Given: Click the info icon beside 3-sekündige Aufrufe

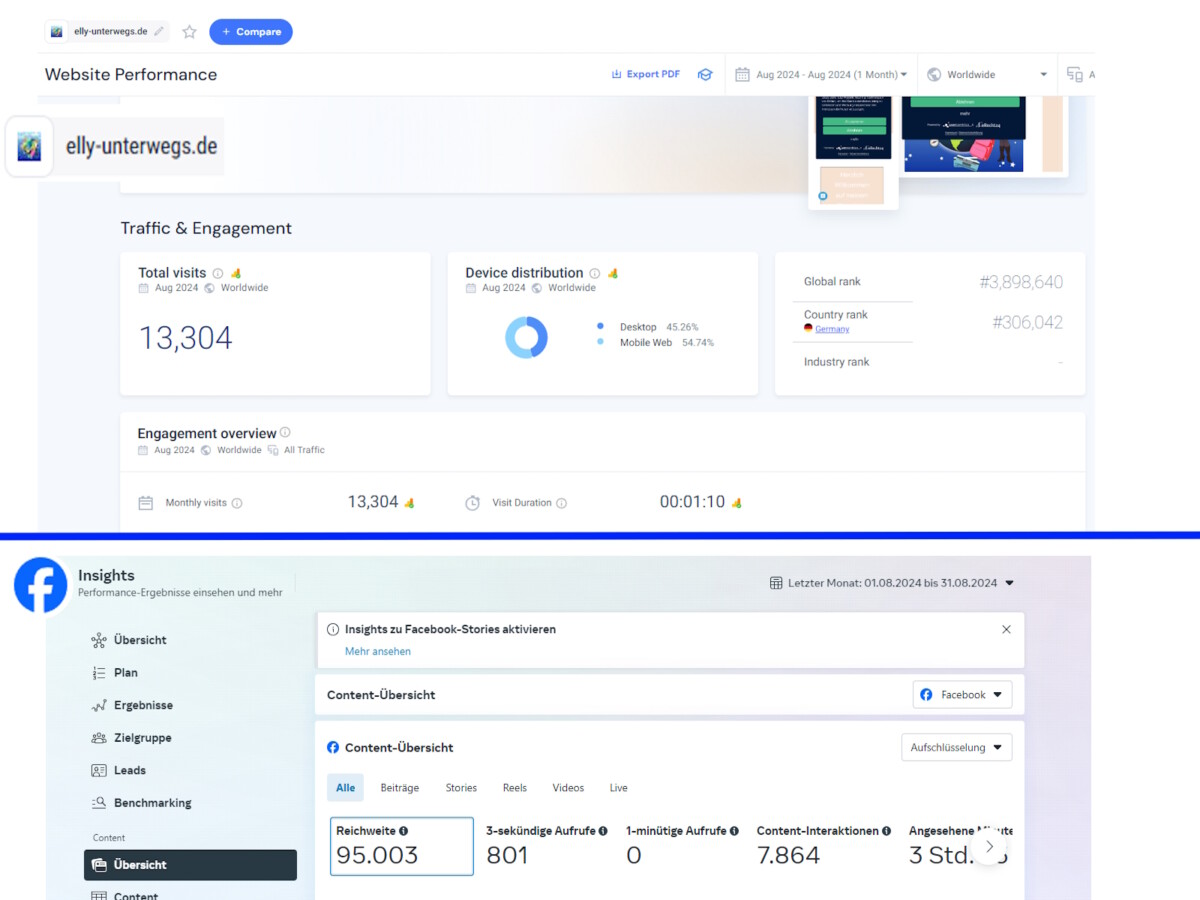Looking at the screenshot, I should (603, 831).
